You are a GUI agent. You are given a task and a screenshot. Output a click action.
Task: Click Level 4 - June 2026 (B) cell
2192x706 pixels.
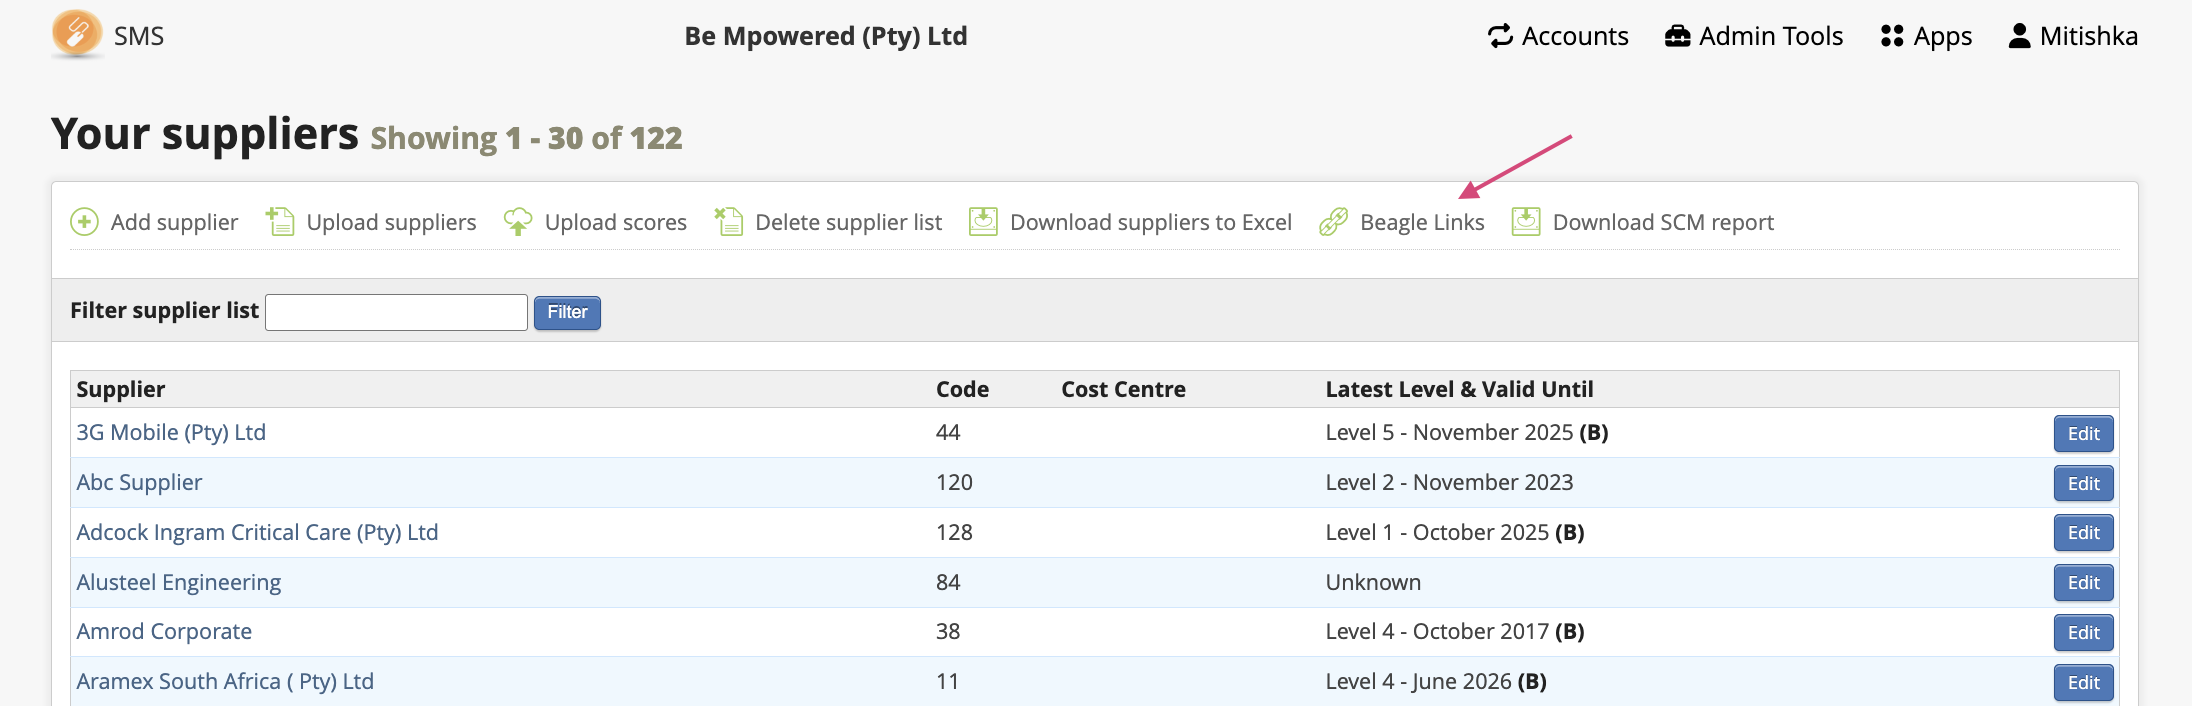click(x=1436, y=681)
